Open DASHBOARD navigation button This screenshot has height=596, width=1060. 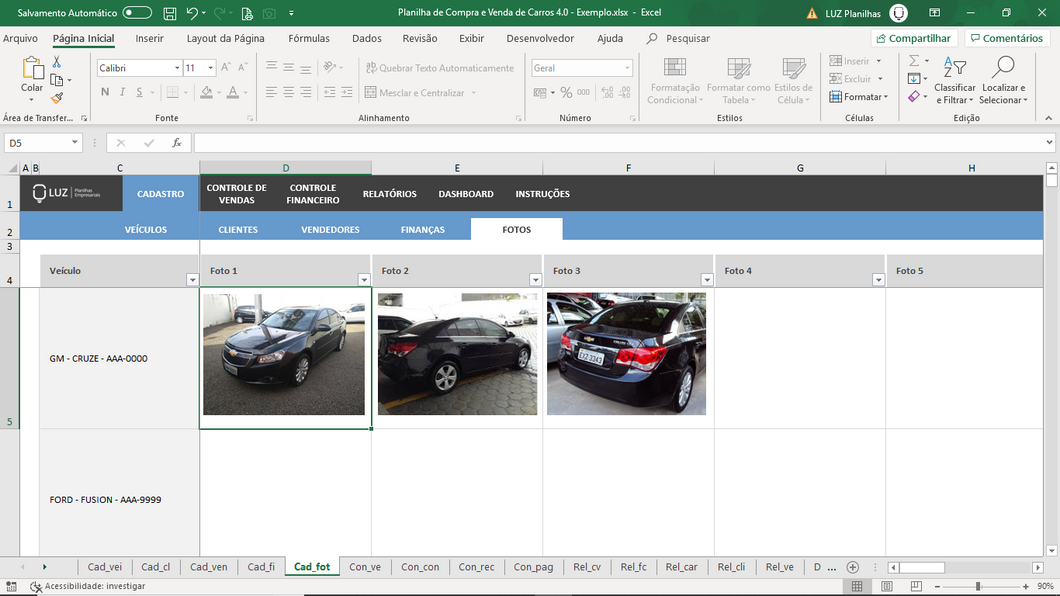point(466,194)
